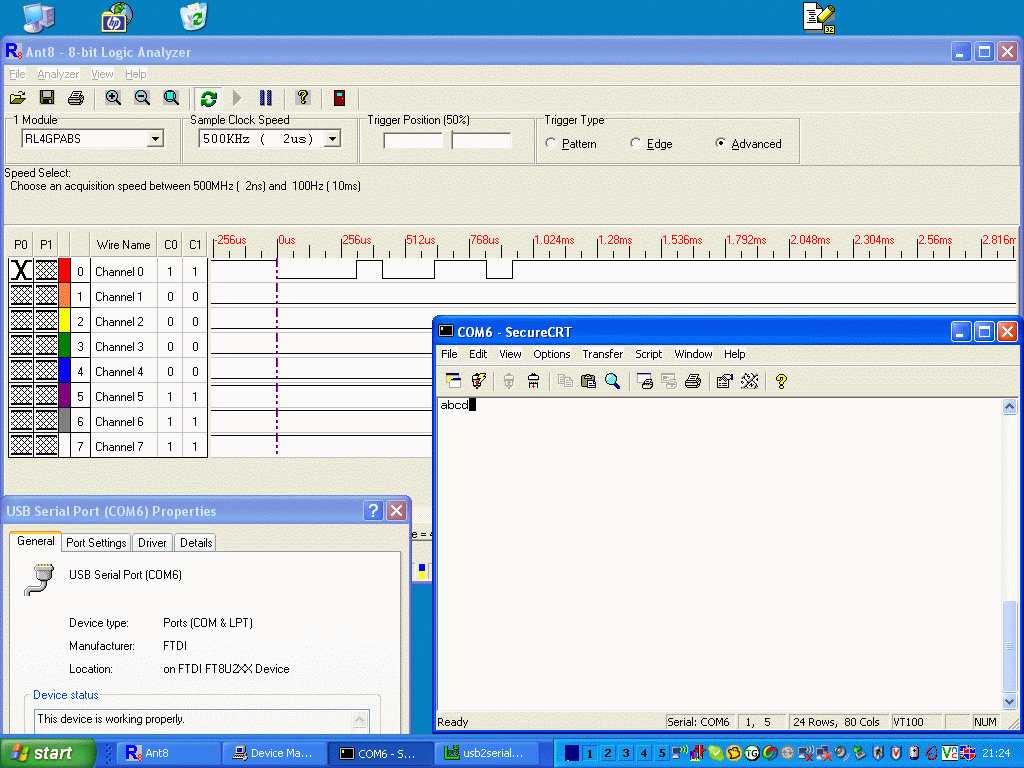Click the Zoom Out magnifier in Ant8
Screen dimensions: 1024x768
(x=142, y=98)
